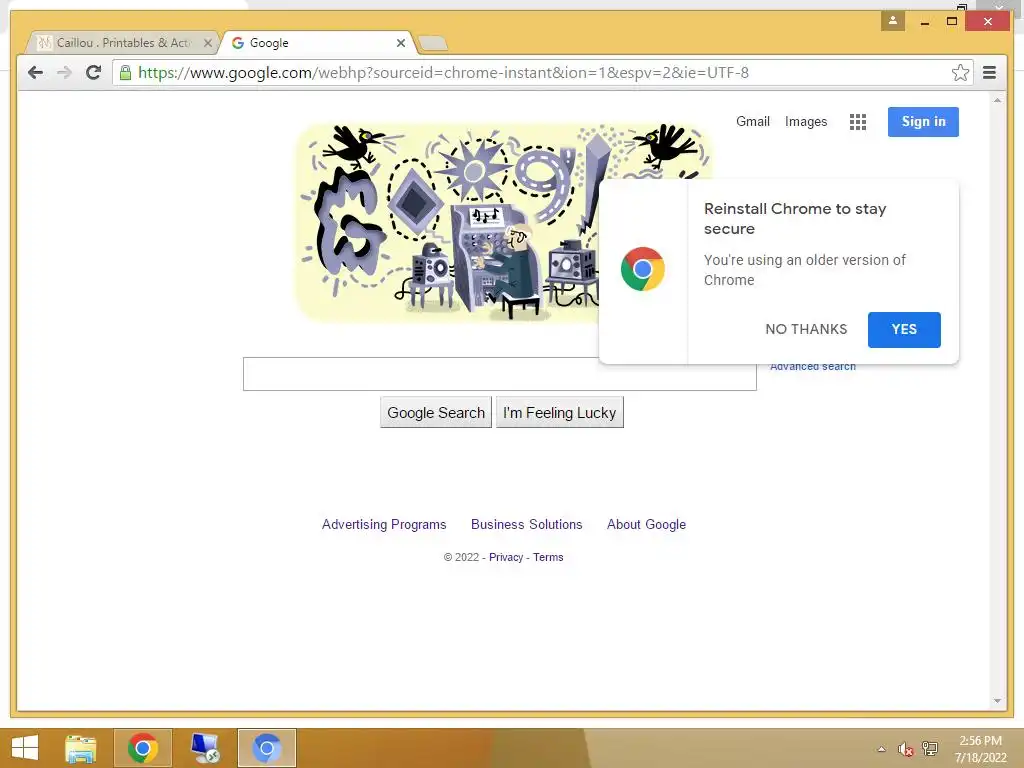
Task: Open Gmail link
Action: pos(753,121)
